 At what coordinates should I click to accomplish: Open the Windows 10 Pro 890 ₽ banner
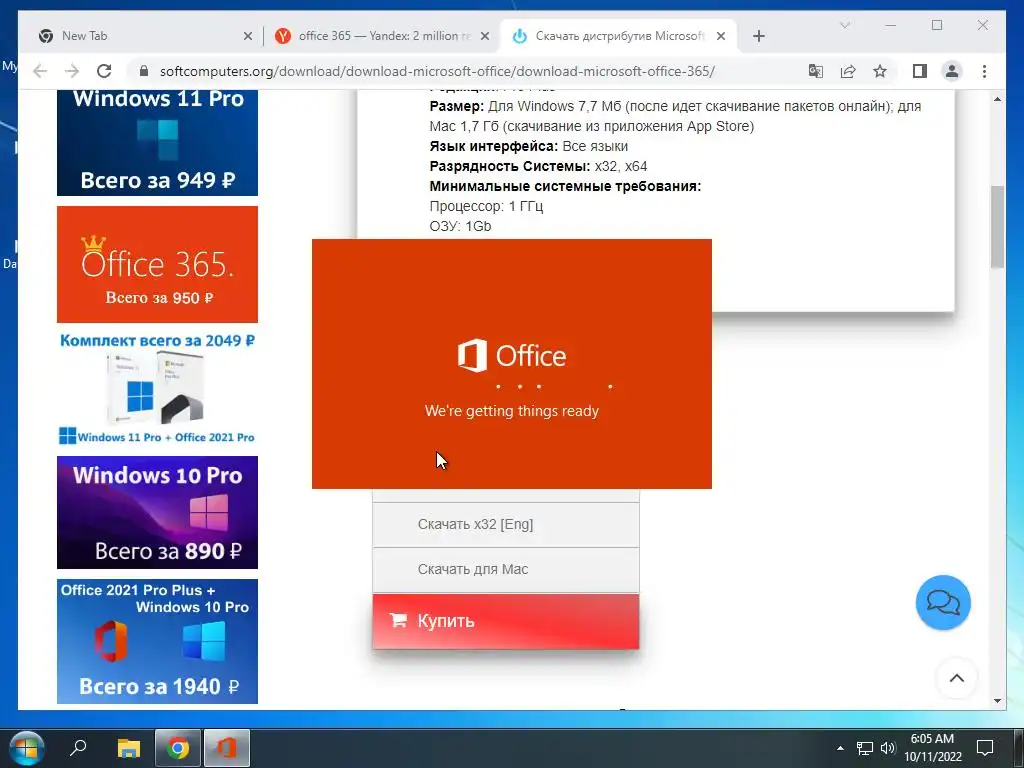coord(157,513)
